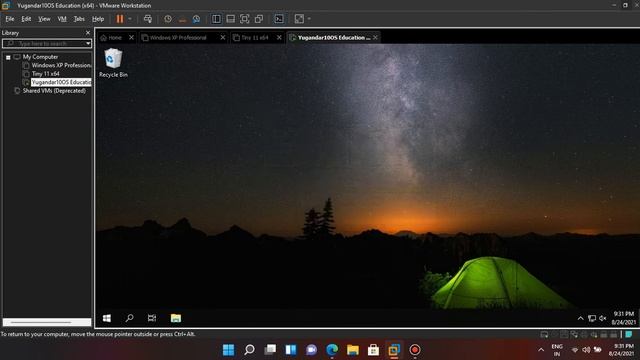
Task: Open the Tabs menu
Action: 79,19
